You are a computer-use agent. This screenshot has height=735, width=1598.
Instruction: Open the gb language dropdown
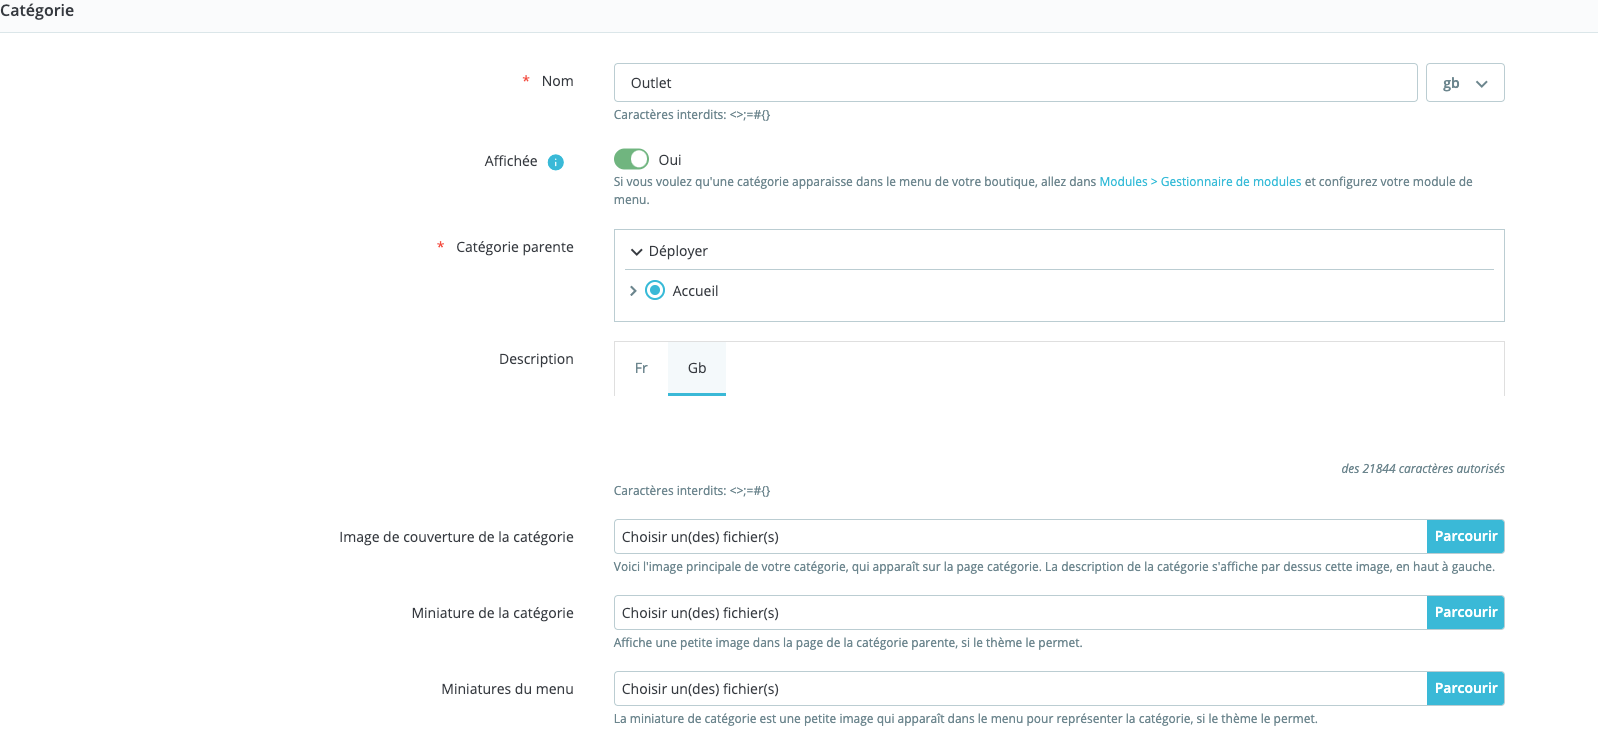coord(1465,83)
